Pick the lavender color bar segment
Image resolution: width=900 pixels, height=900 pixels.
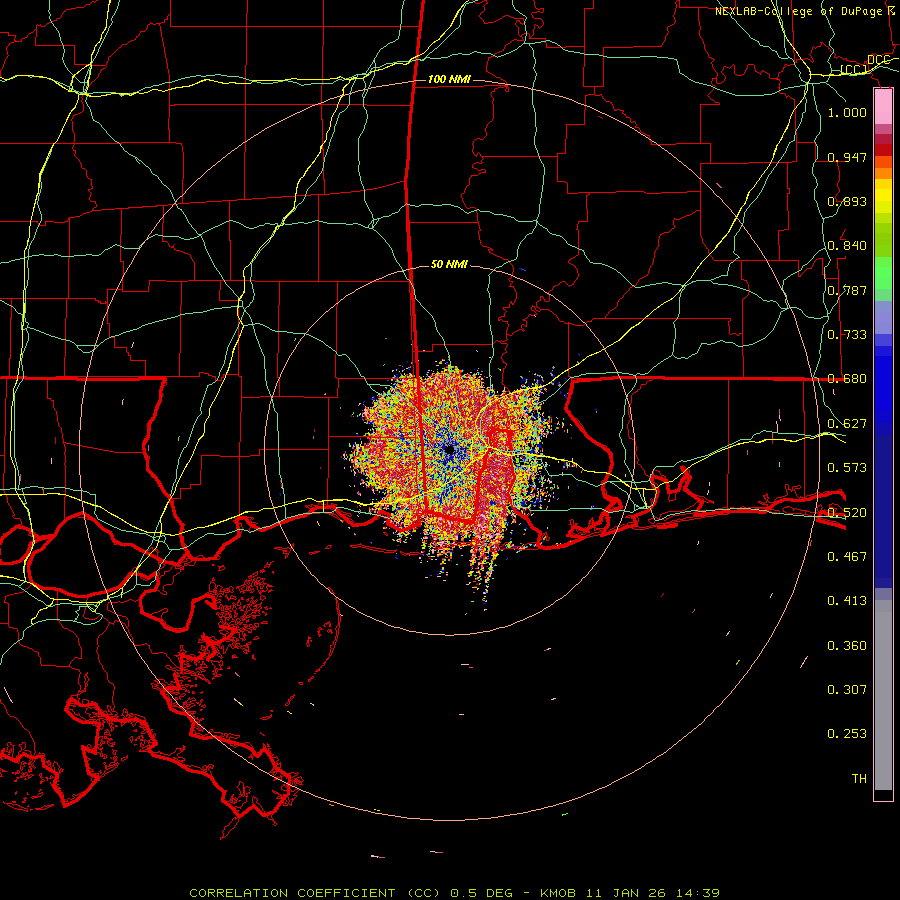883,317
